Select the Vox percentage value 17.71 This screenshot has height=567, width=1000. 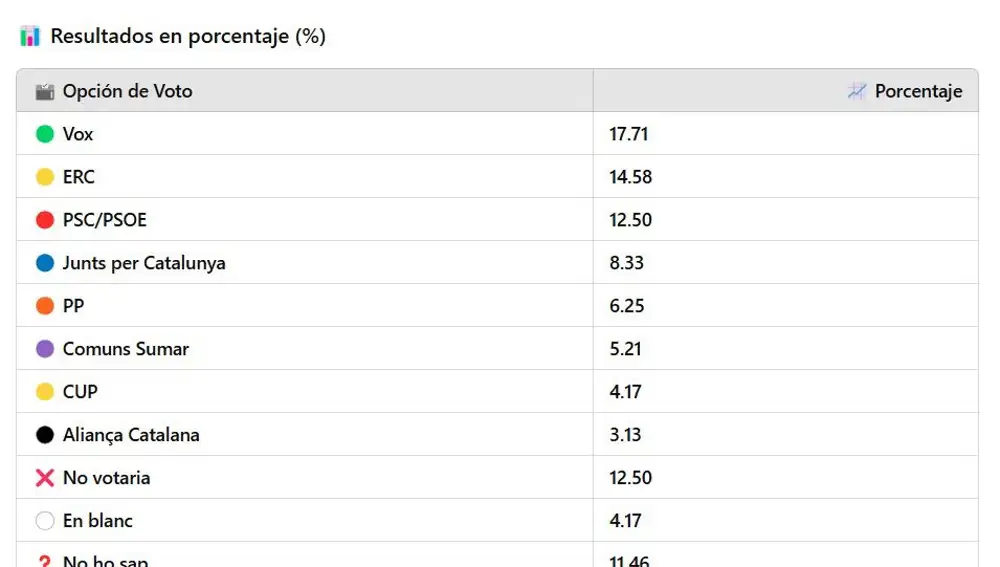click(x=629, y=134)
